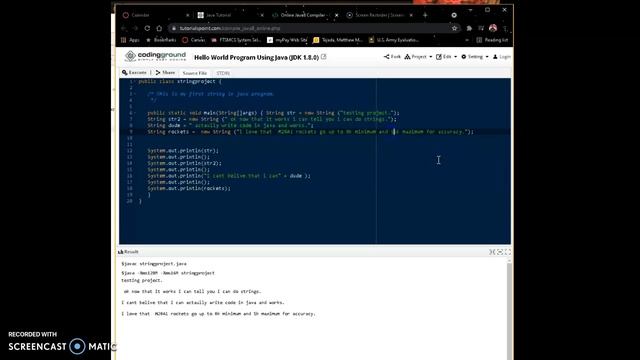
Task: Click the fullscreen icon on the Result panel header
Action: click(x=507, y=252)
